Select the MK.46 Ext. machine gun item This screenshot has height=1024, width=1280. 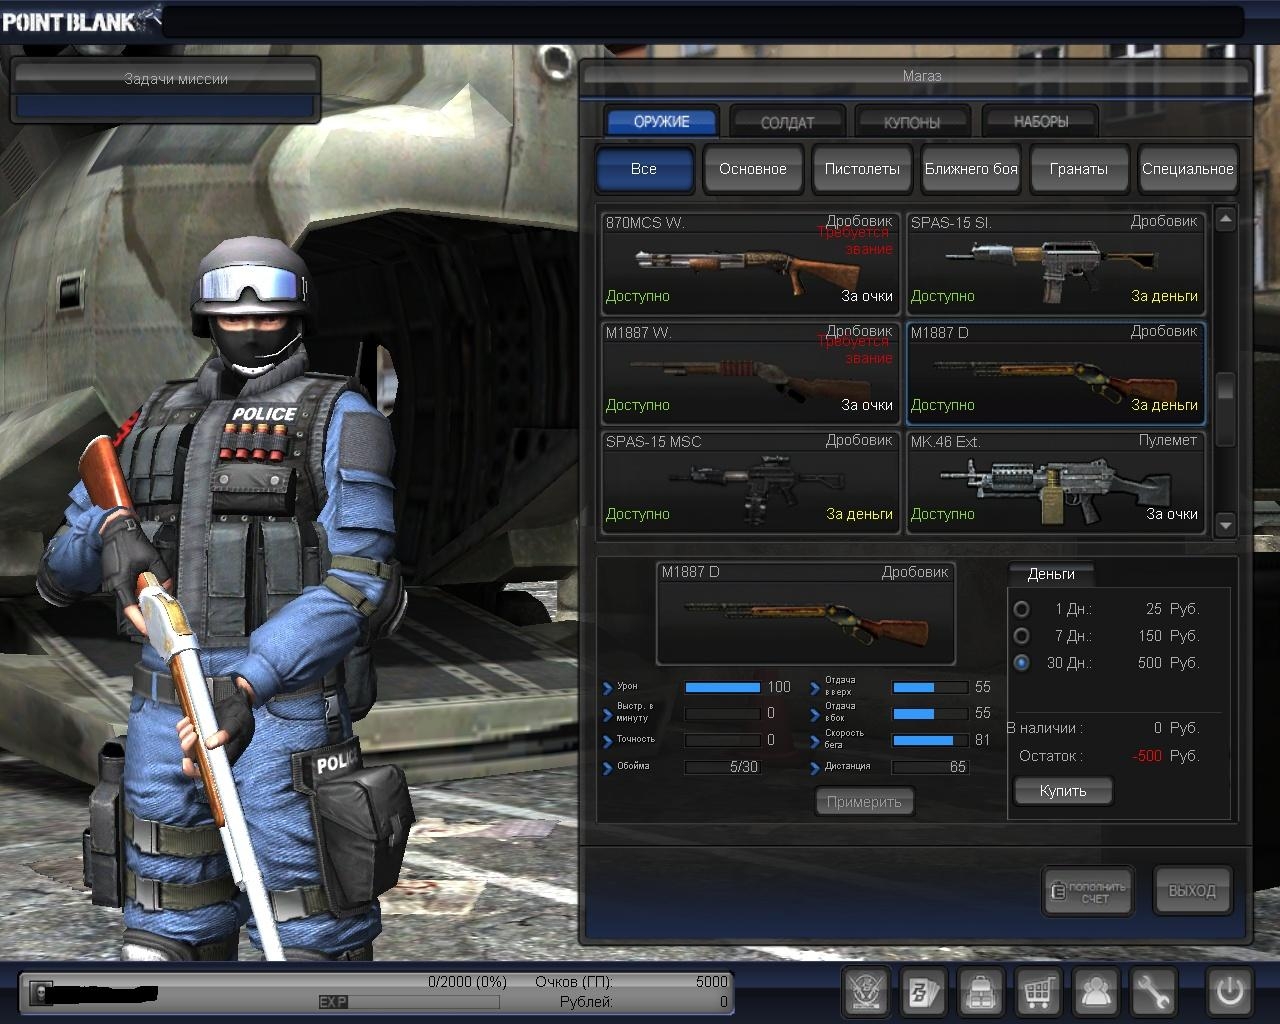(1055, 483)
